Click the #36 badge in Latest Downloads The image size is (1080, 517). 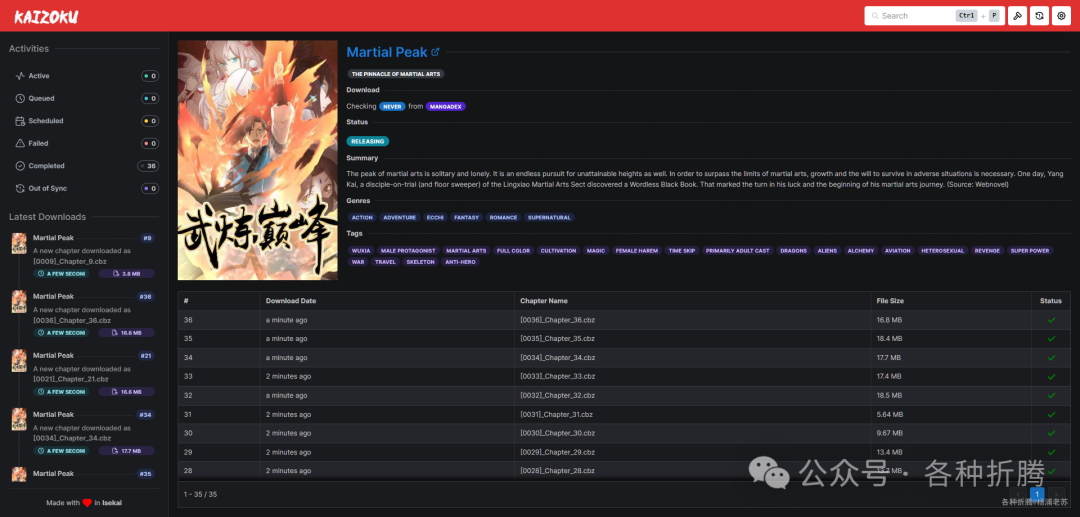(145, 297)
